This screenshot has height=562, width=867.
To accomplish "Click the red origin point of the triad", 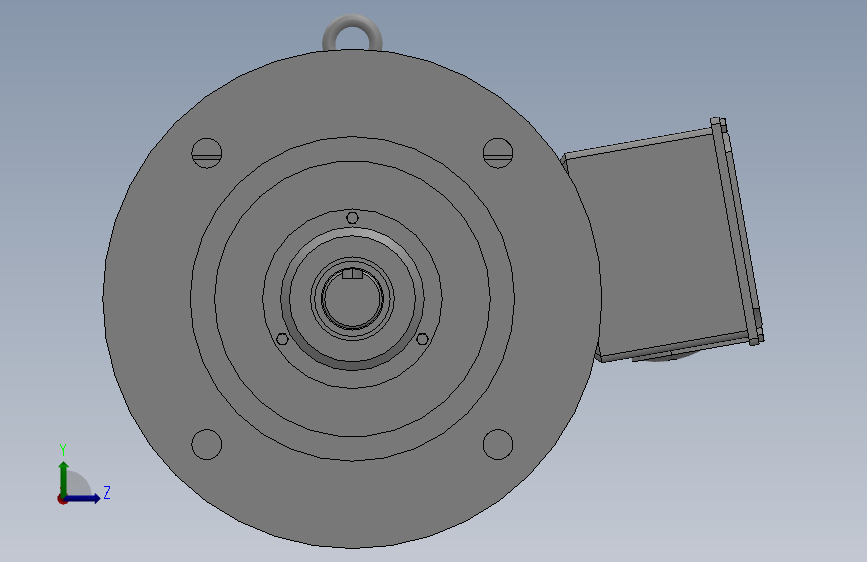I will pyautogui.click(x=62, y=499).
